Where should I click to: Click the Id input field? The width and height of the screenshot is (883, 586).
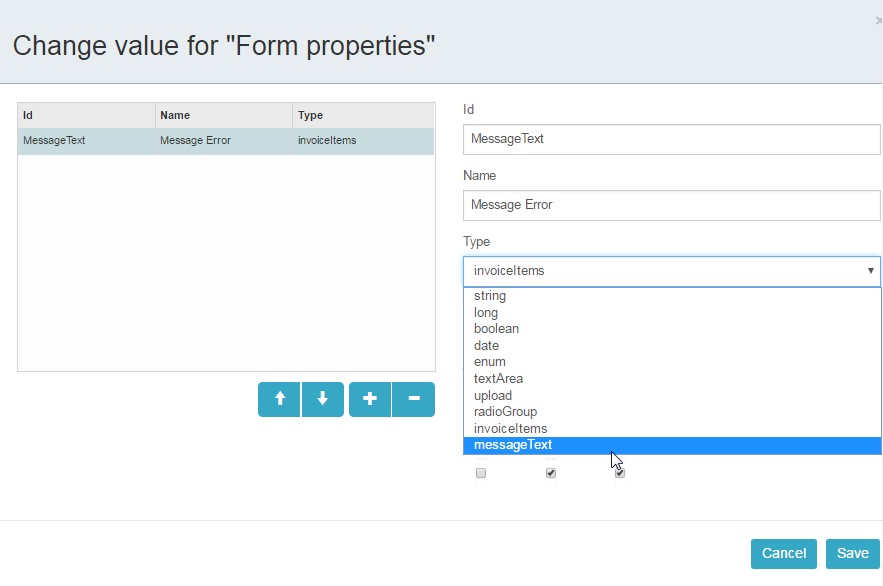[x=671, y=140]
